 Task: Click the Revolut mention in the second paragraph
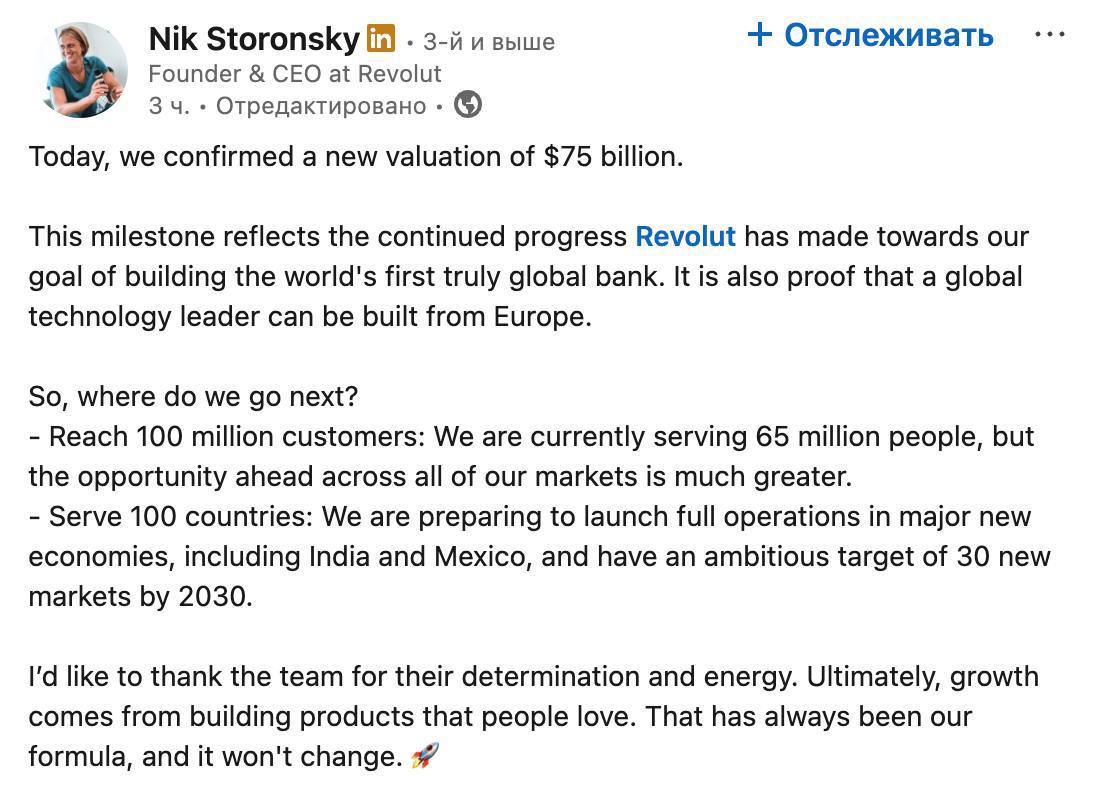(x=686, y=236)
